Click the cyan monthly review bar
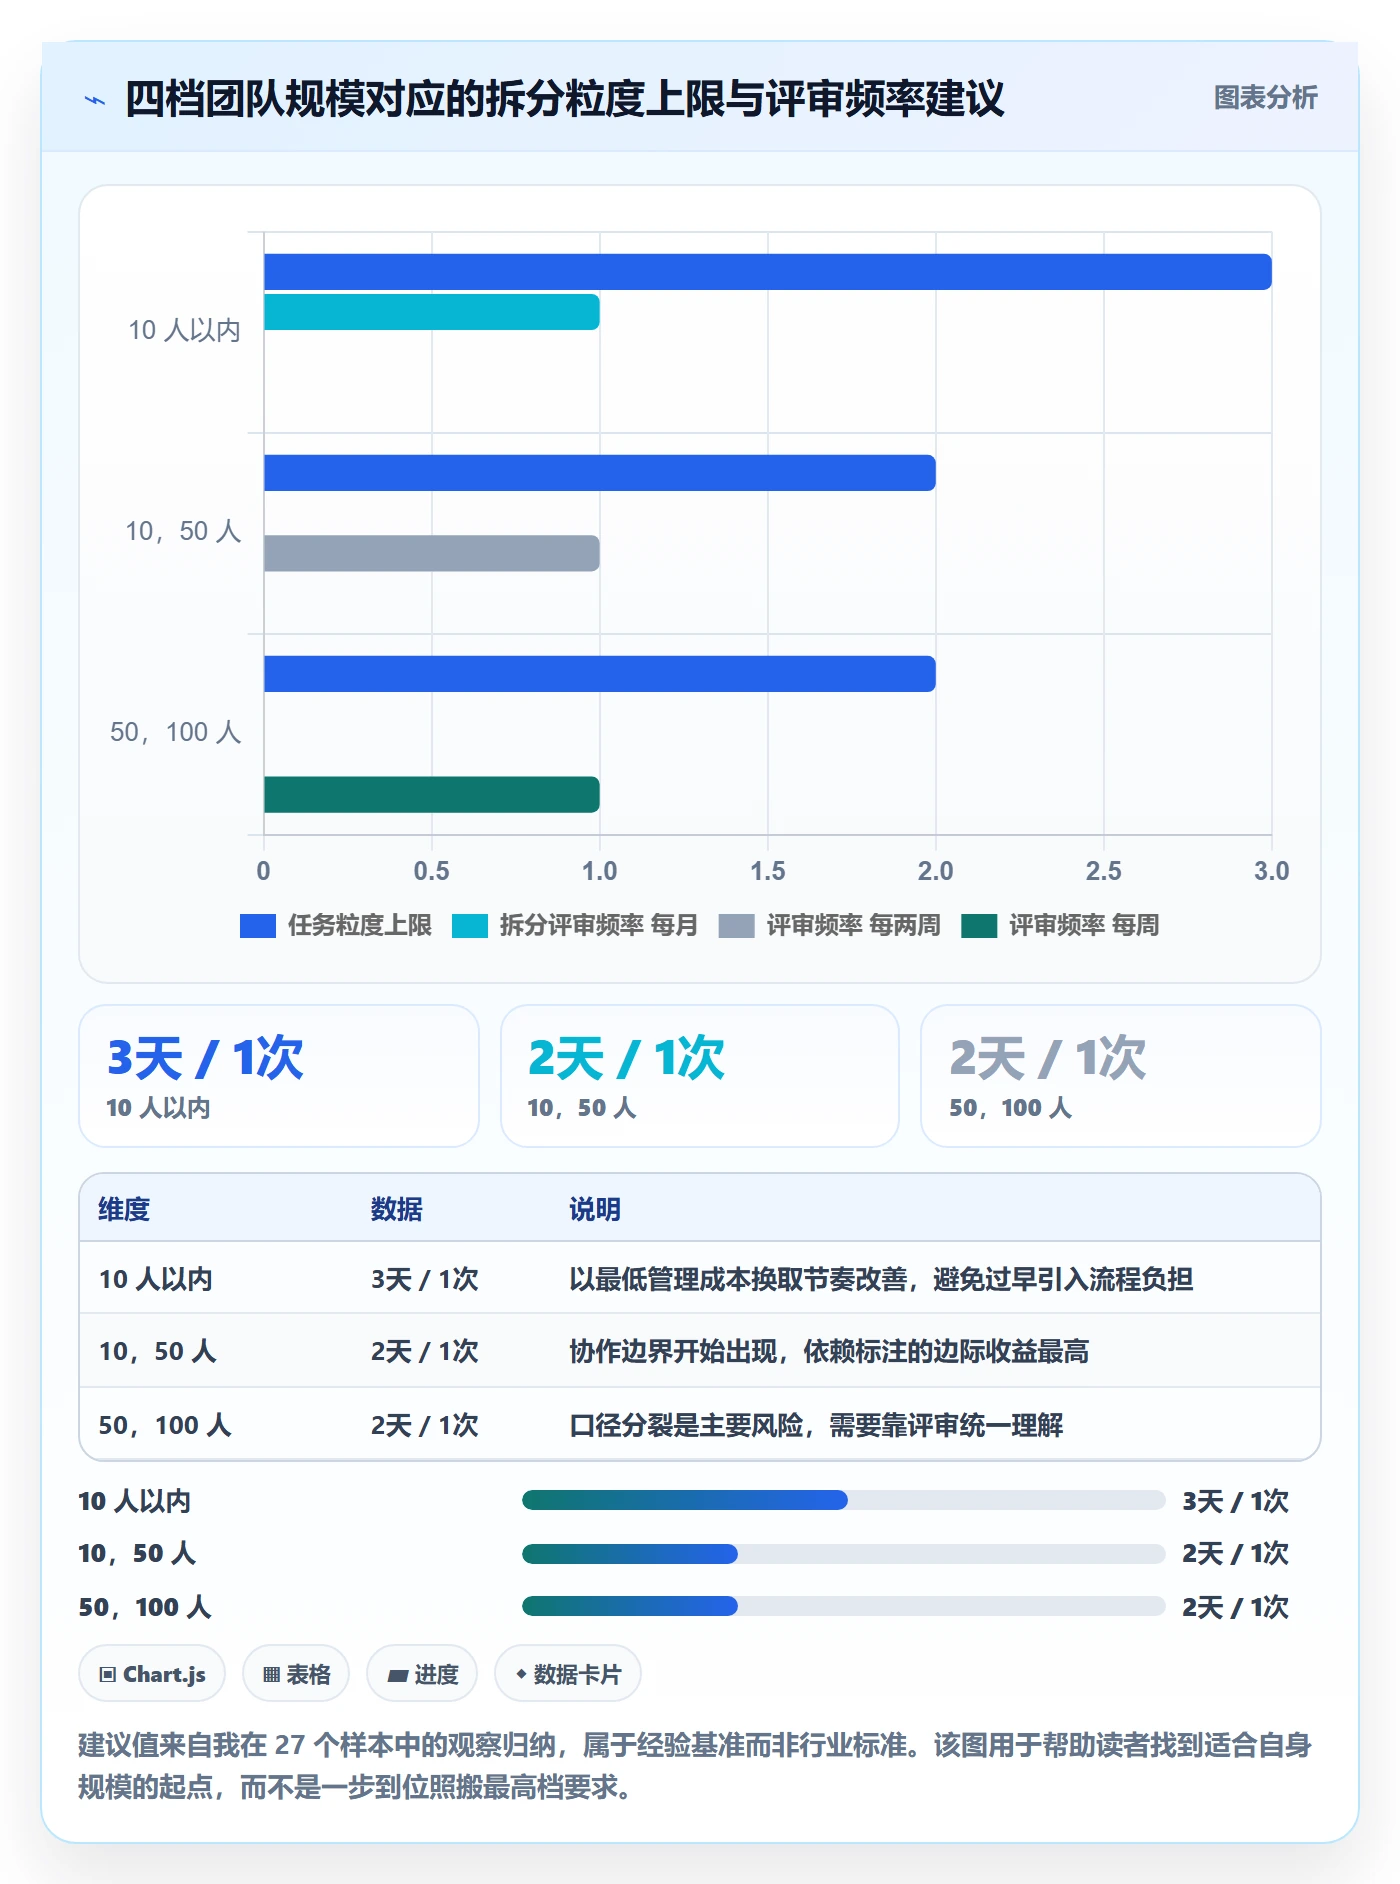The height and width of the screenshot is (1884, 1400). tap(432, 312)
